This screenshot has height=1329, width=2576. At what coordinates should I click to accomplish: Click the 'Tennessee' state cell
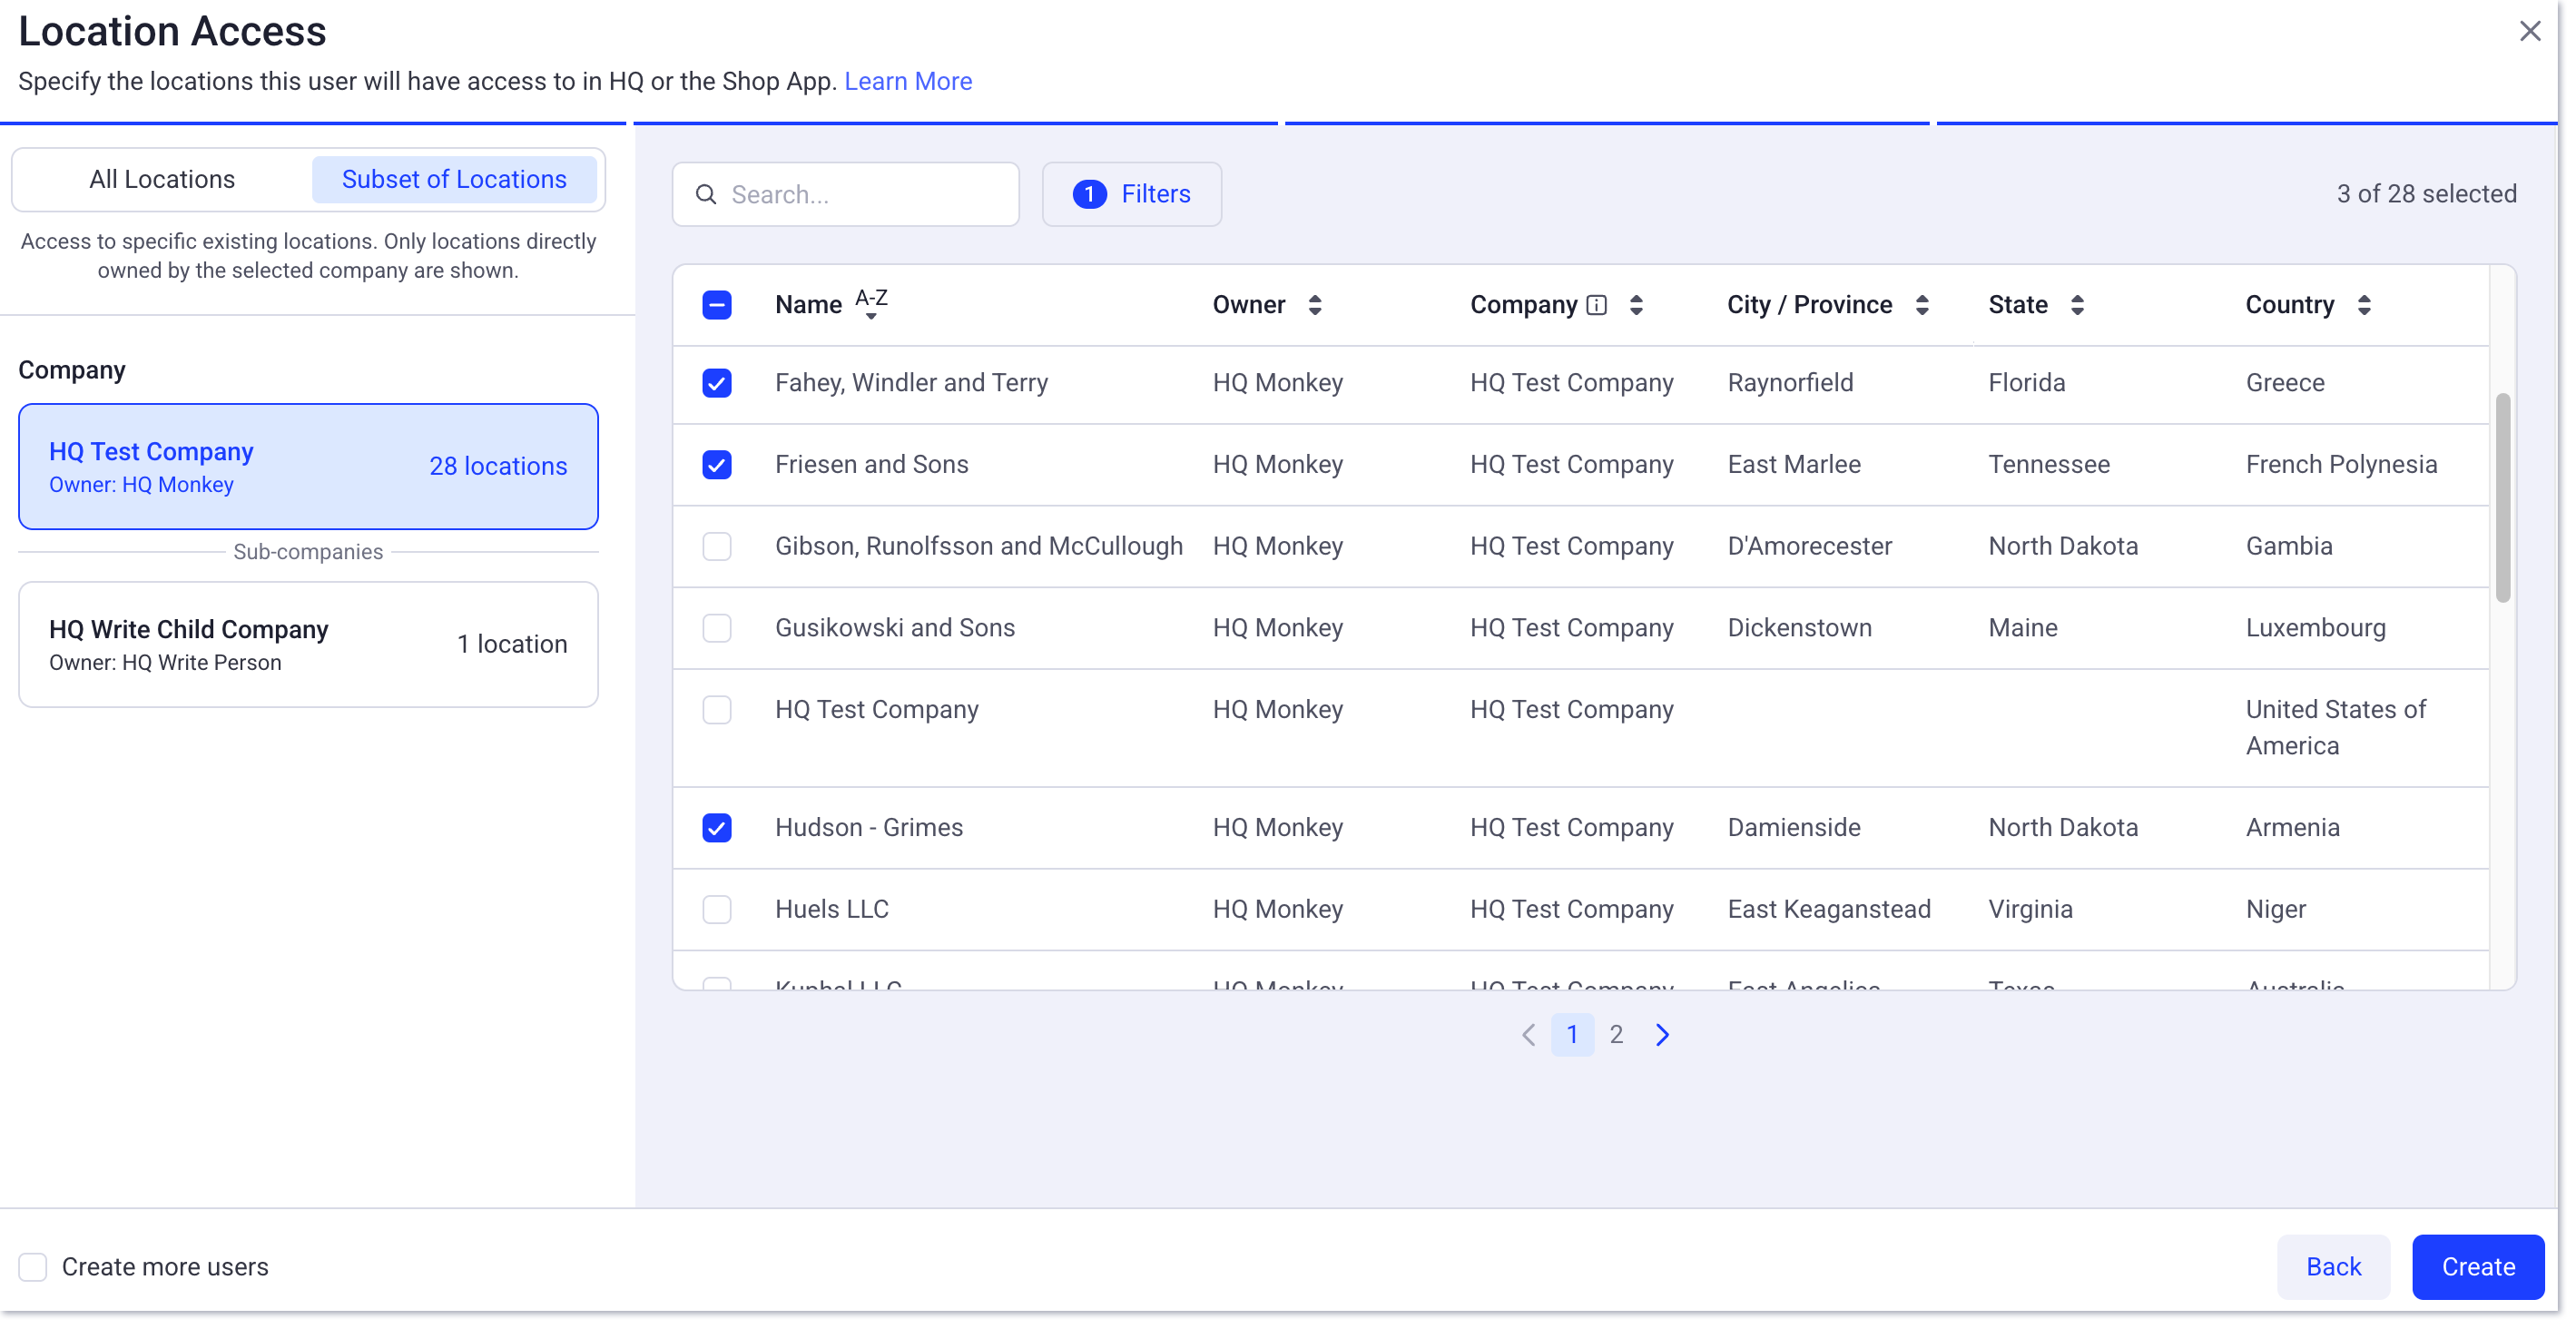(x=2049, y=465)
